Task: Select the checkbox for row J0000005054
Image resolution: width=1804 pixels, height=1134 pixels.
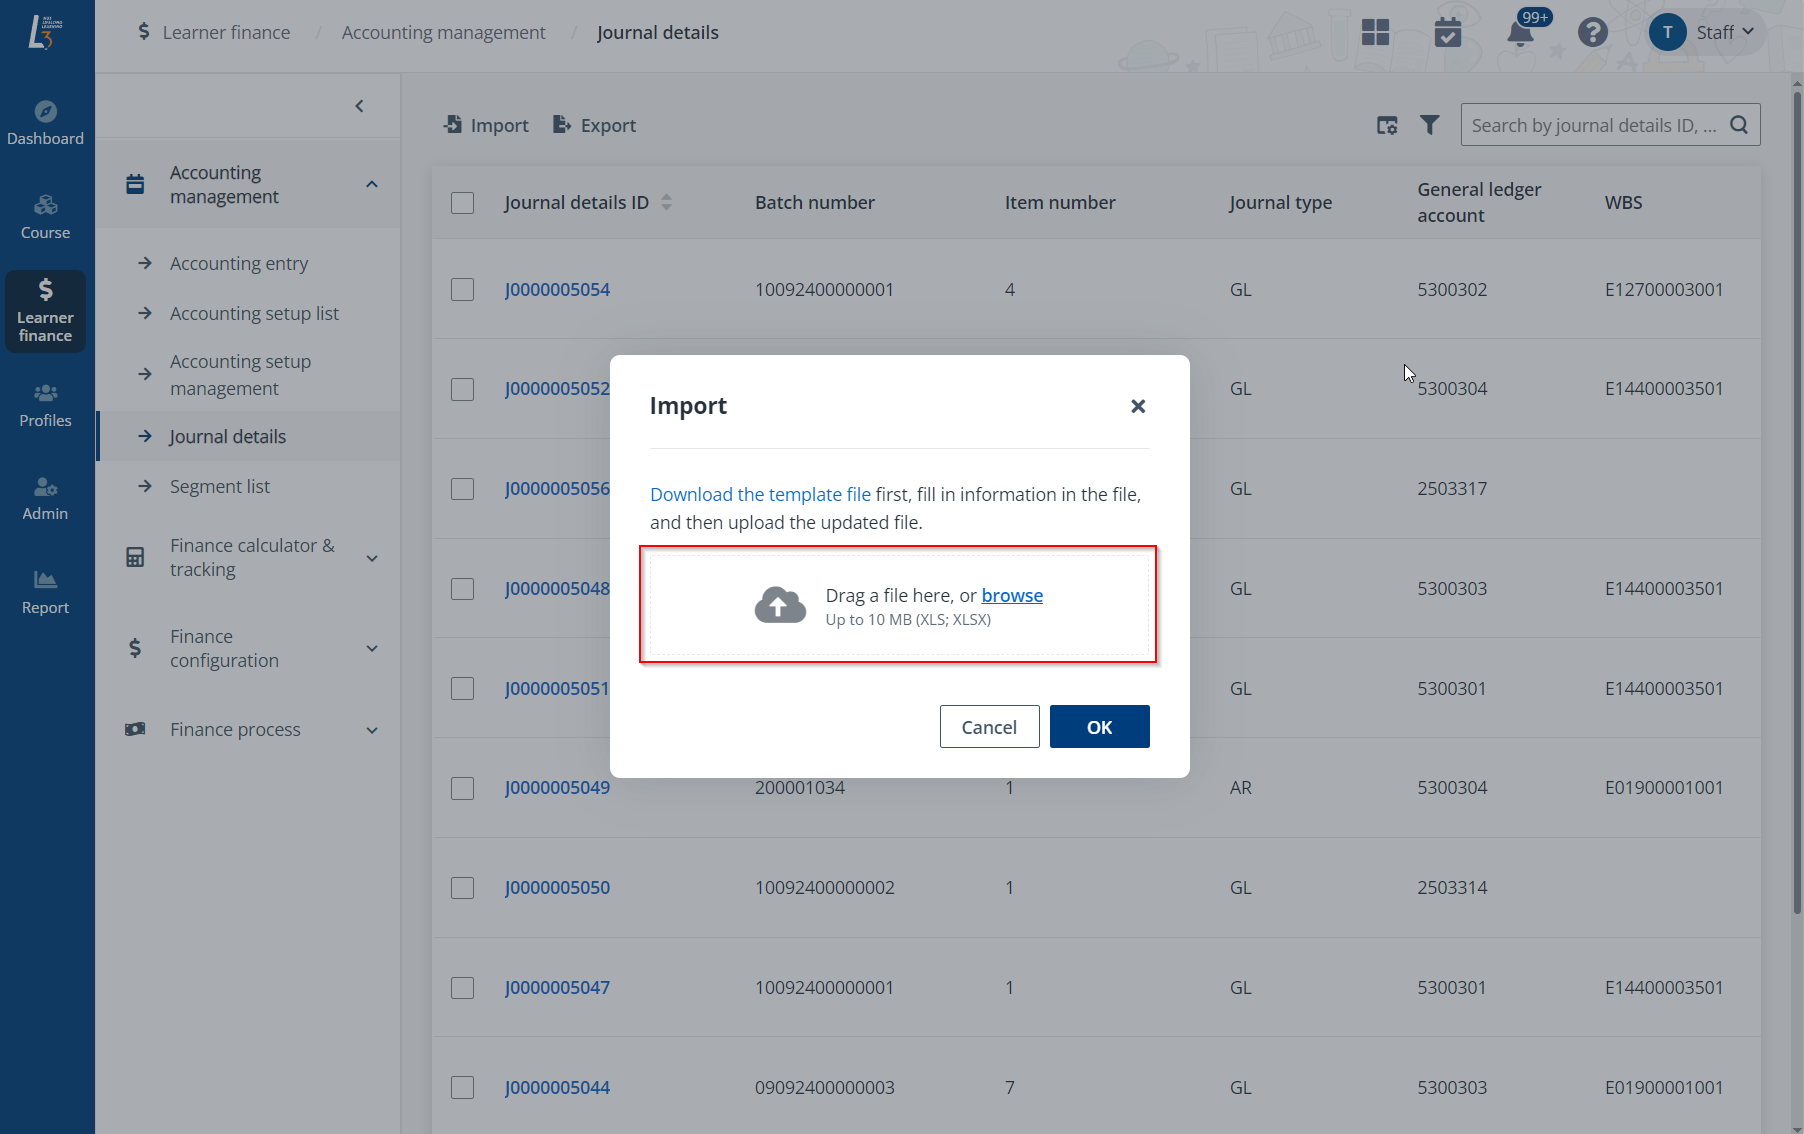Action: tap(462, 290)
